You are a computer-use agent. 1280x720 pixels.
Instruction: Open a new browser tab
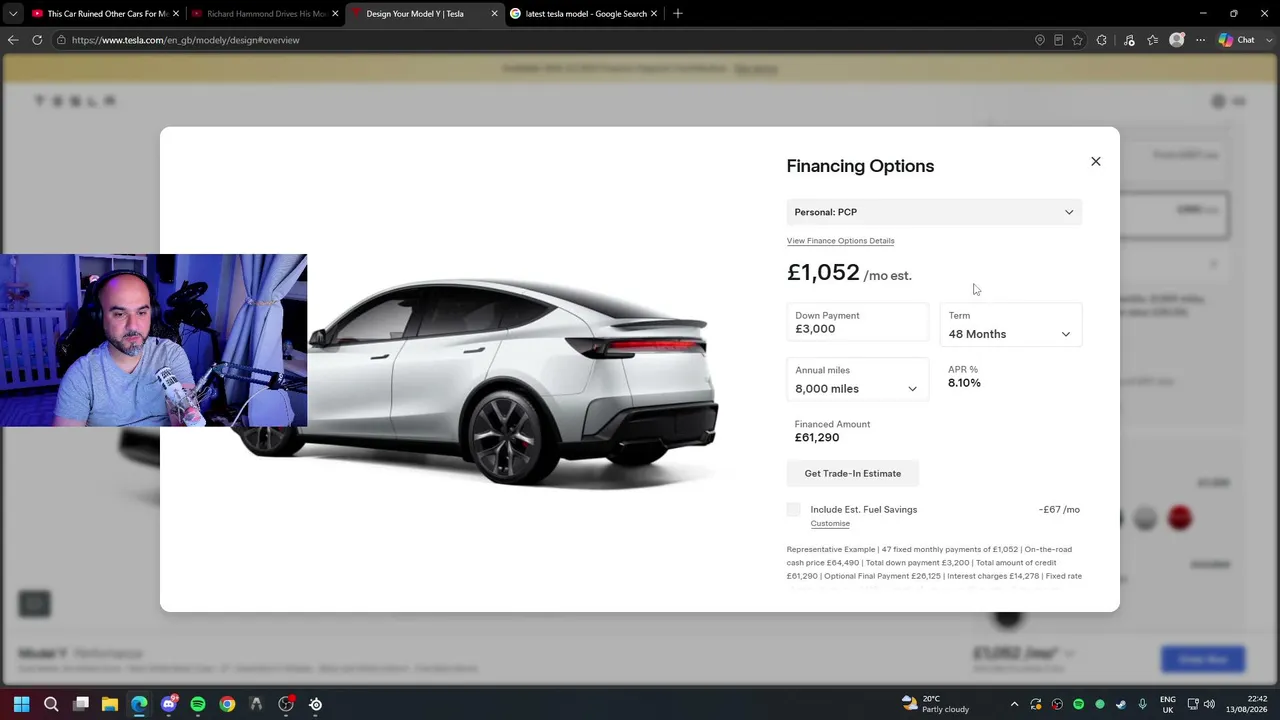(677, 14)
